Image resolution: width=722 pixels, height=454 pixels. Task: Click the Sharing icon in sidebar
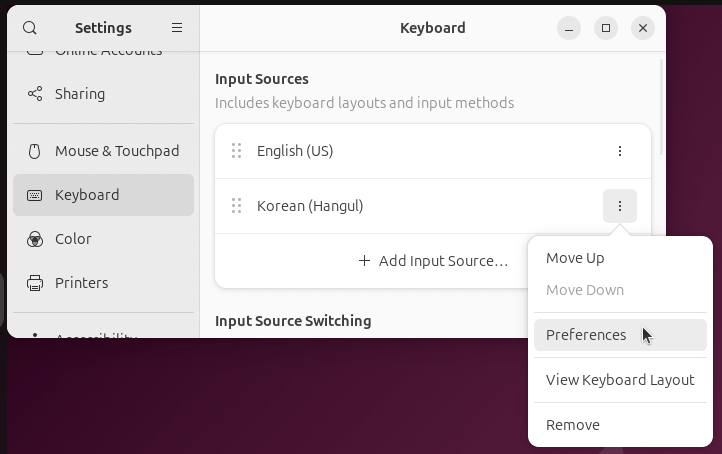(35, 94)
